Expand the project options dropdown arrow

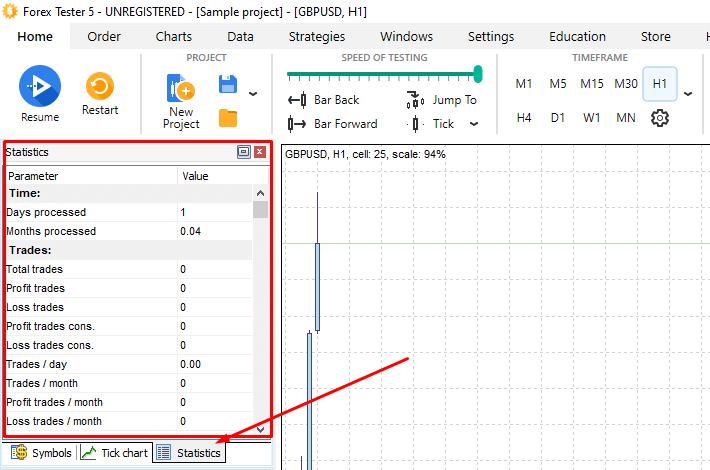(252, 94)
